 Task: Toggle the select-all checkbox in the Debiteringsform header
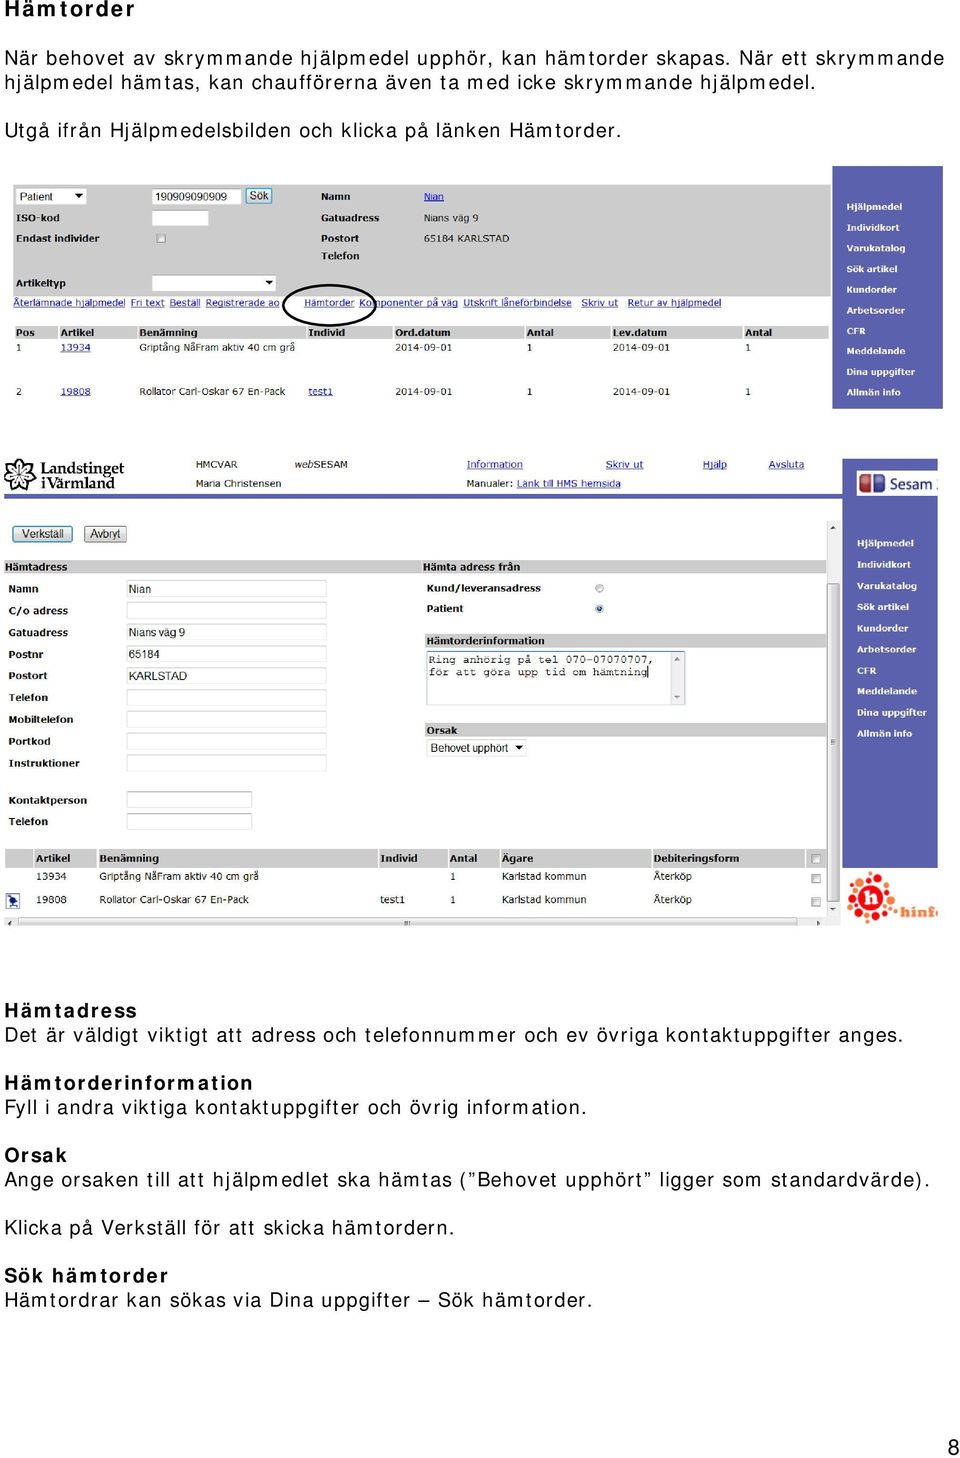coord(816,859)
